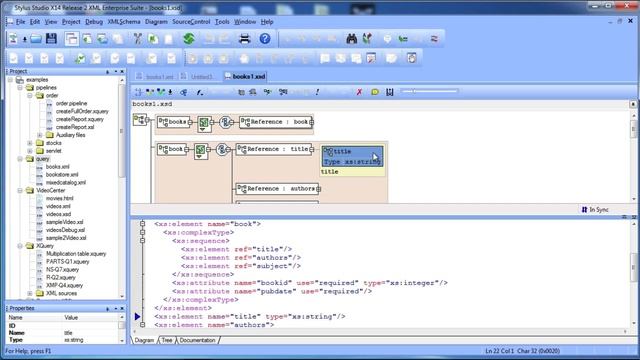Select Multiplication table.xquery file
640x360 pixels.
[x=76, y=253]
